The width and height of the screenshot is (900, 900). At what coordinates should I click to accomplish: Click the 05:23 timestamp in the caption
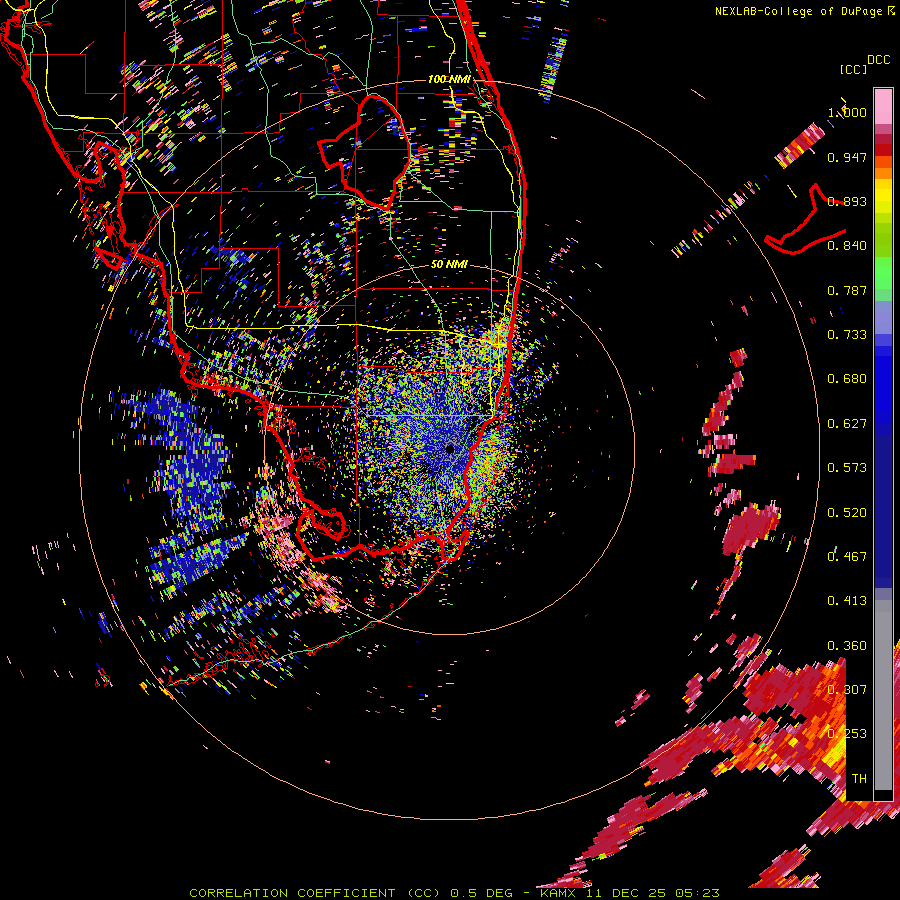(696, 893)
